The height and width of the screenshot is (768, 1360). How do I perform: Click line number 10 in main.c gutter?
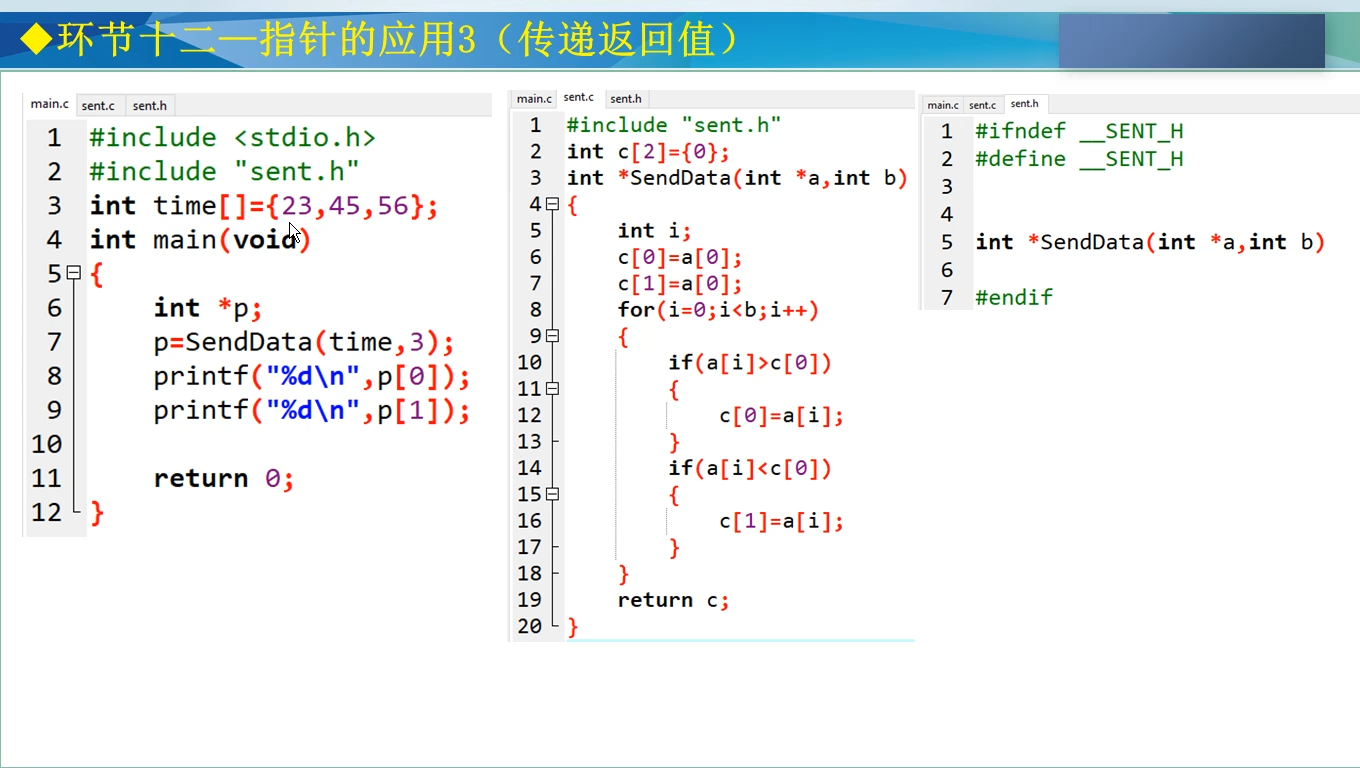(x=46, y=444)
